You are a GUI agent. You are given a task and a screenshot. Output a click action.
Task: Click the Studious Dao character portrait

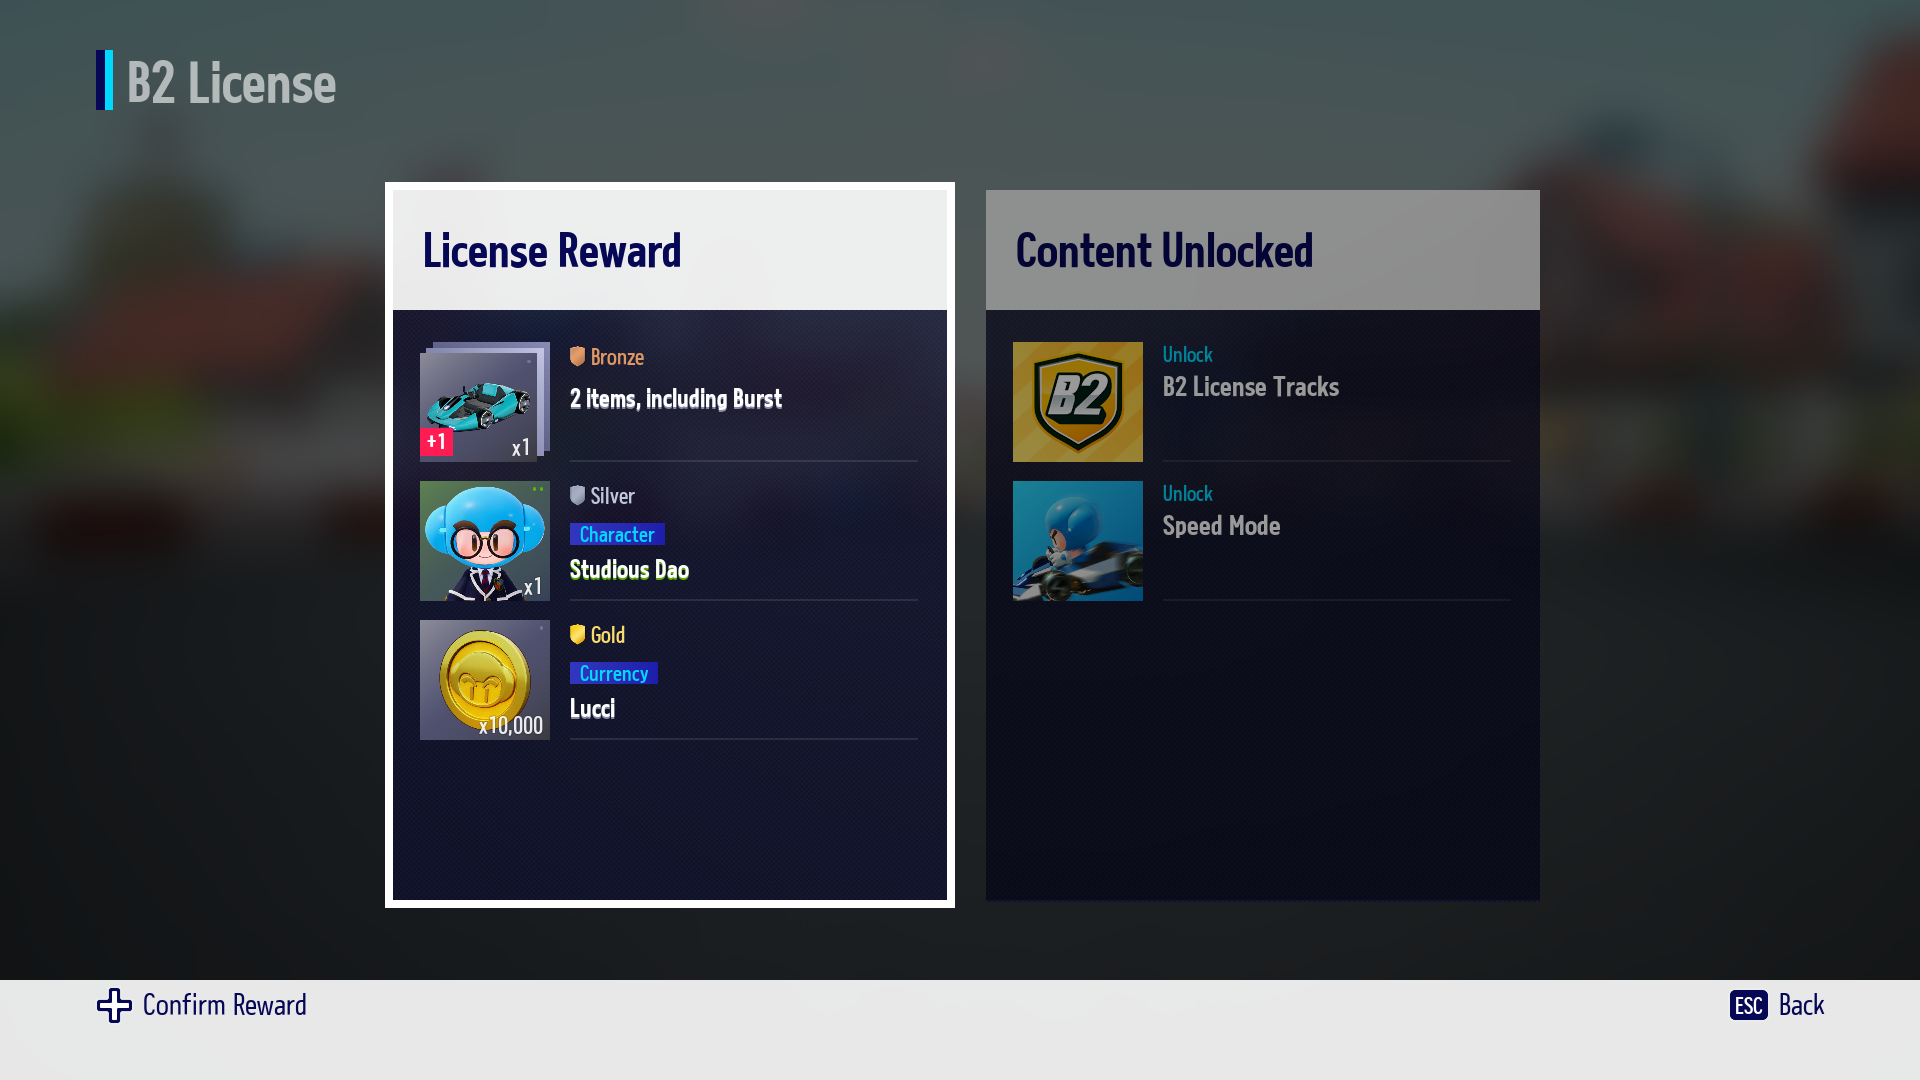tap(485, 541)
